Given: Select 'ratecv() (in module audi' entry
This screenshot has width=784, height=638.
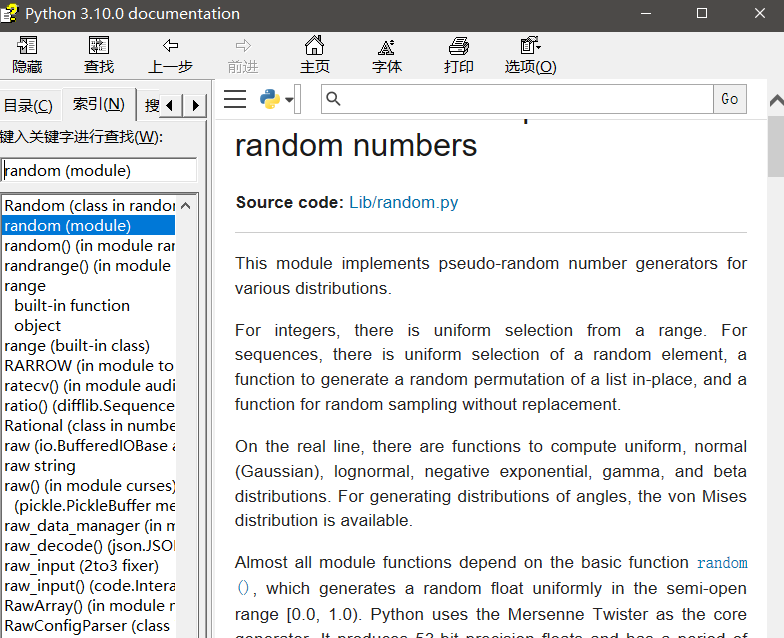Looking at the screenshot, I should pos(90,386).
